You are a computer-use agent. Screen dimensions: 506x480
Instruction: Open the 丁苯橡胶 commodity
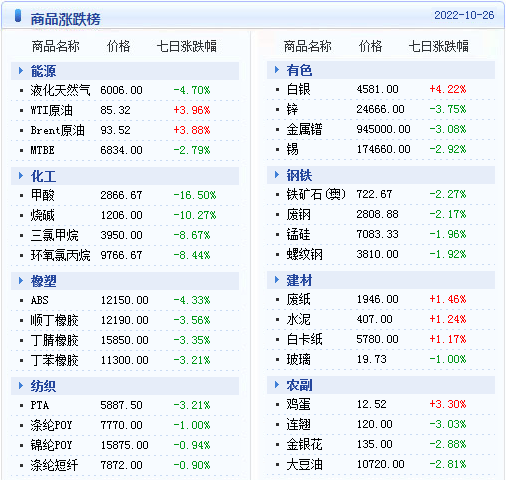[x=55, y=360]
